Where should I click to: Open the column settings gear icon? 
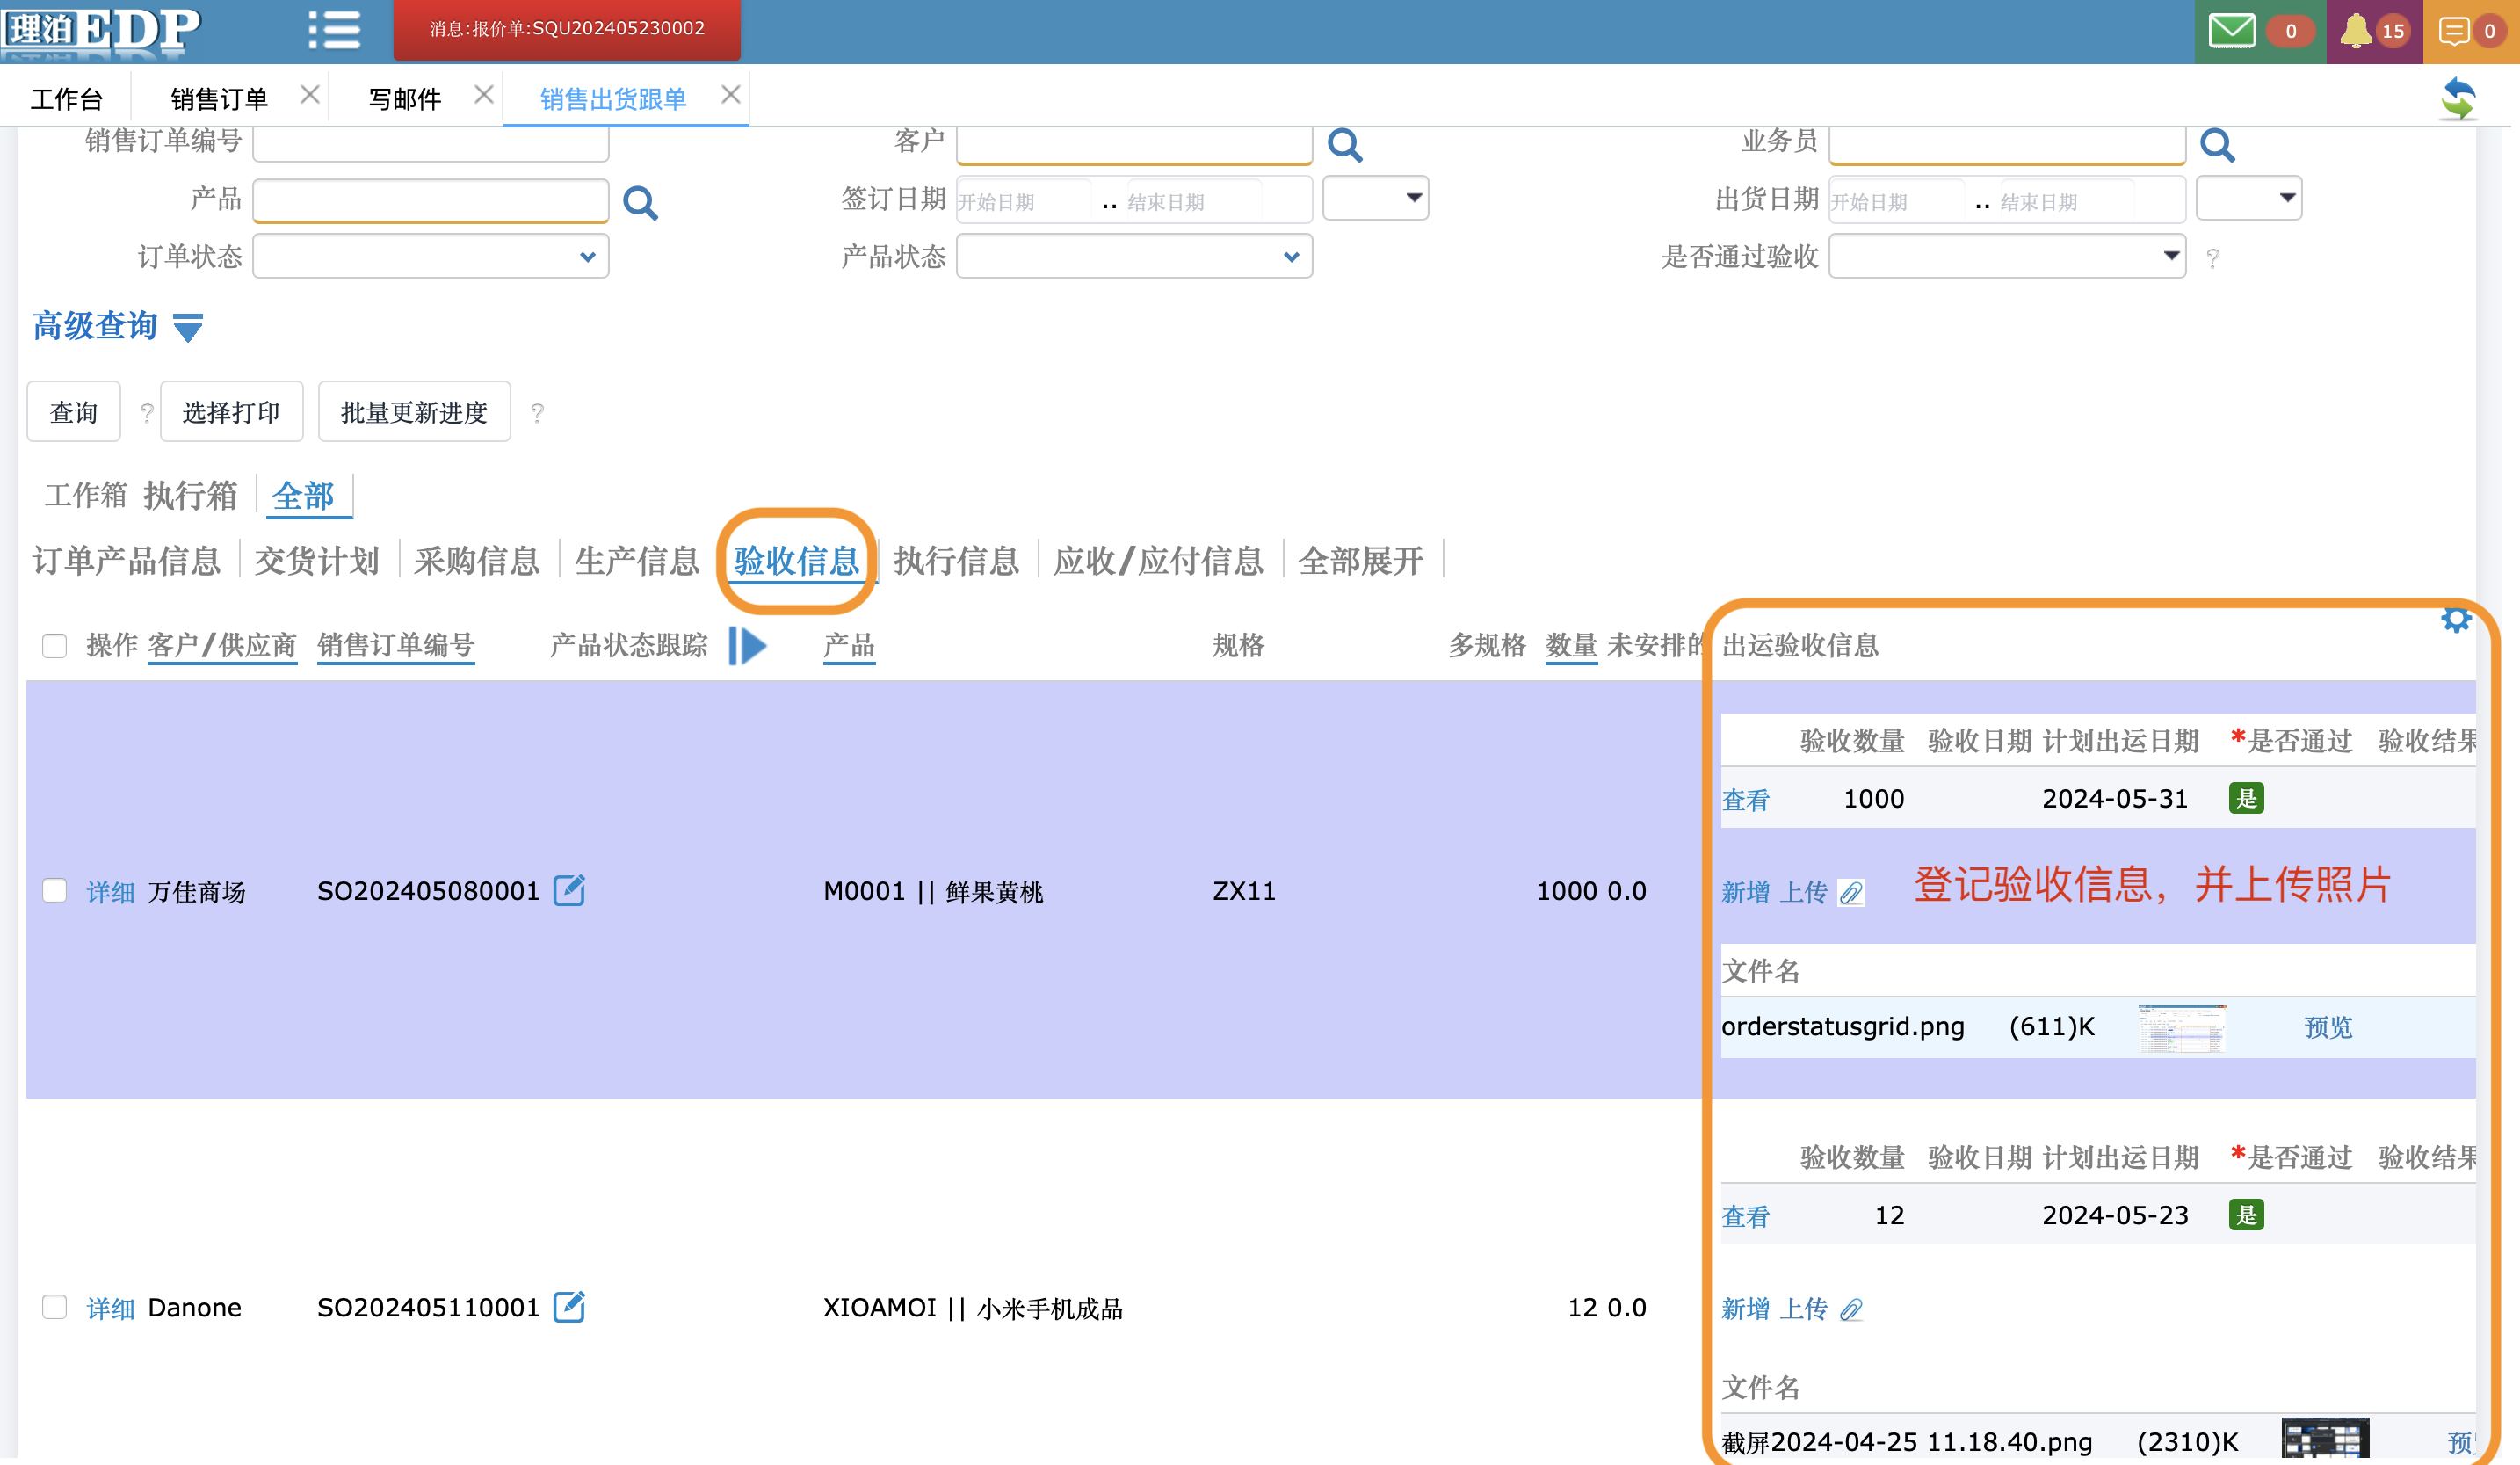point(2455,620)
